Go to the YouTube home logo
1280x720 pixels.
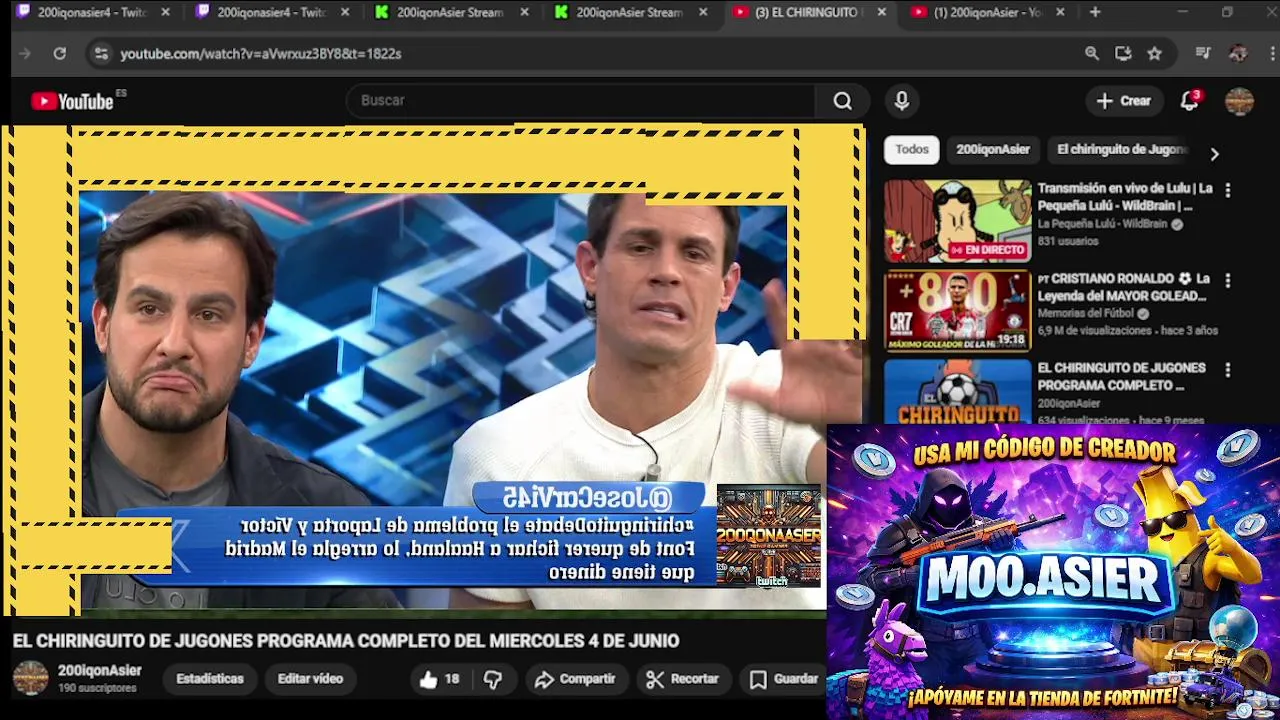[x=72, y=101]
